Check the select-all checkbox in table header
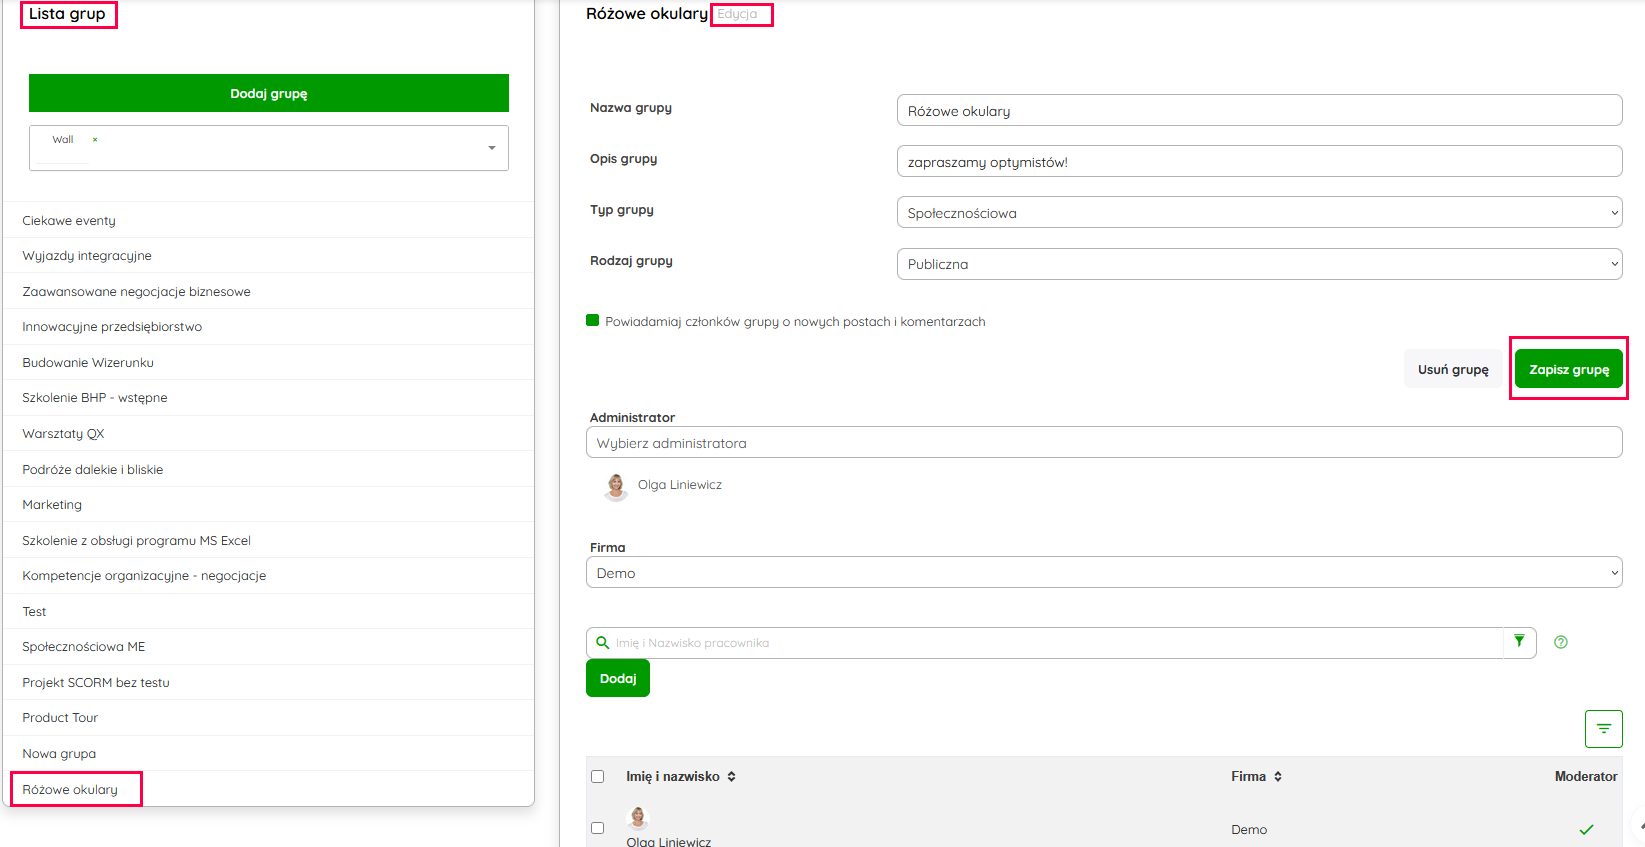 click(x=598, y=776)
